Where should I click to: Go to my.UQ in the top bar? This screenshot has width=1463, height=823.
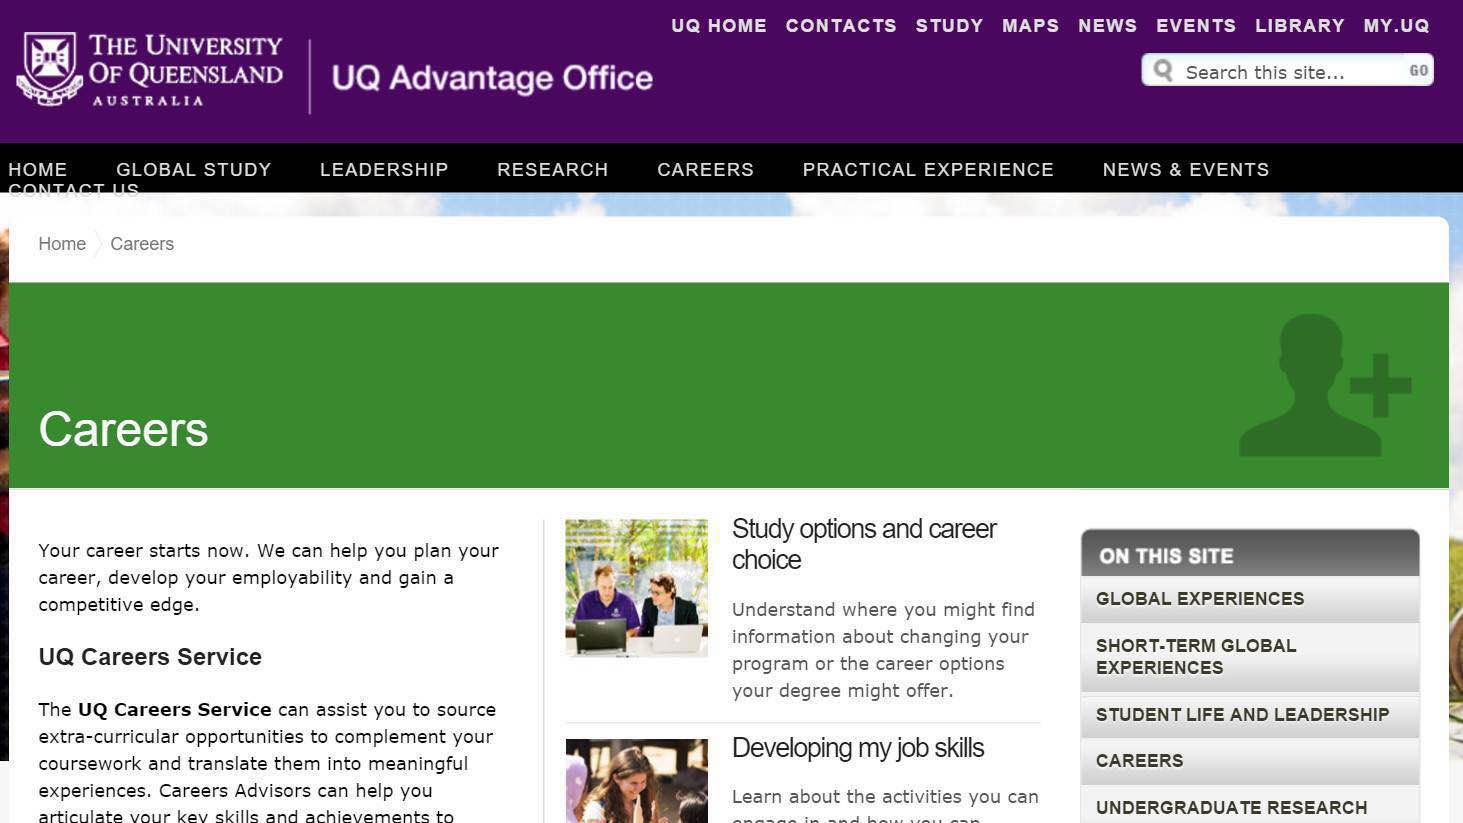[x=1396, y=26]
